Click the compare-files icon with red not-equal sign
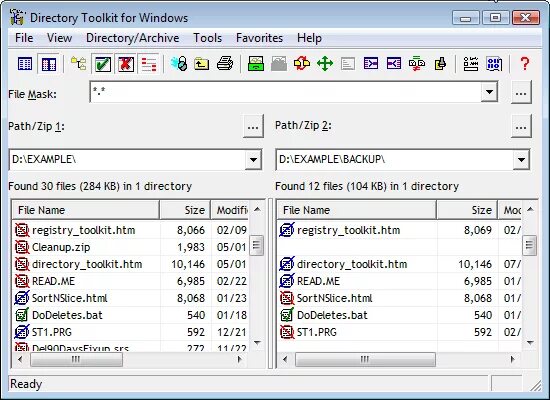The width and height of the screenshot is (550, 400). 417,64
